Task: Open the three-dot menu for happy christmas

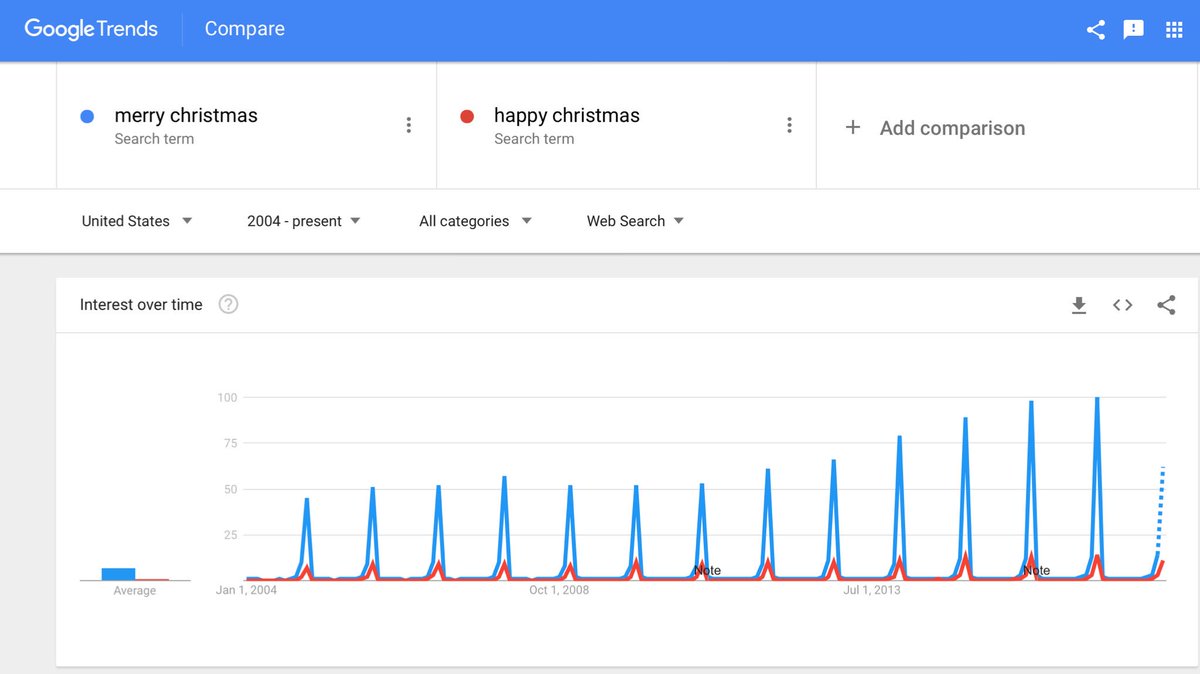Action: coord(789,125)
